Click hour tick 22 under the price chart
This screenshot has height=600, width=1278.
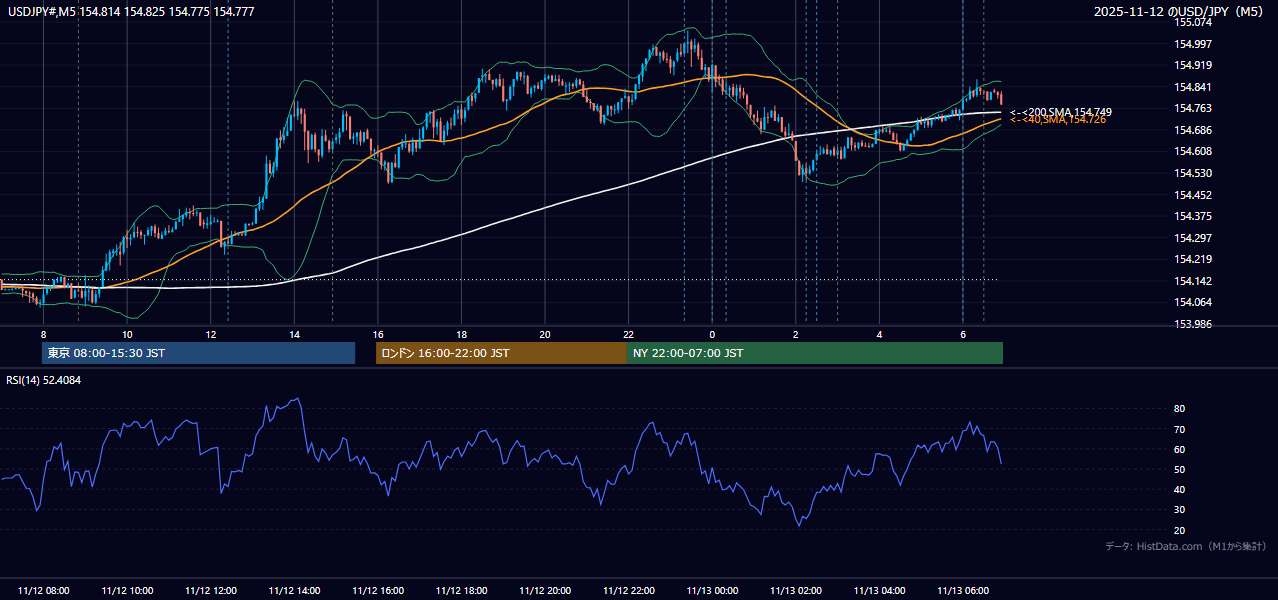(x=628, y=334)
